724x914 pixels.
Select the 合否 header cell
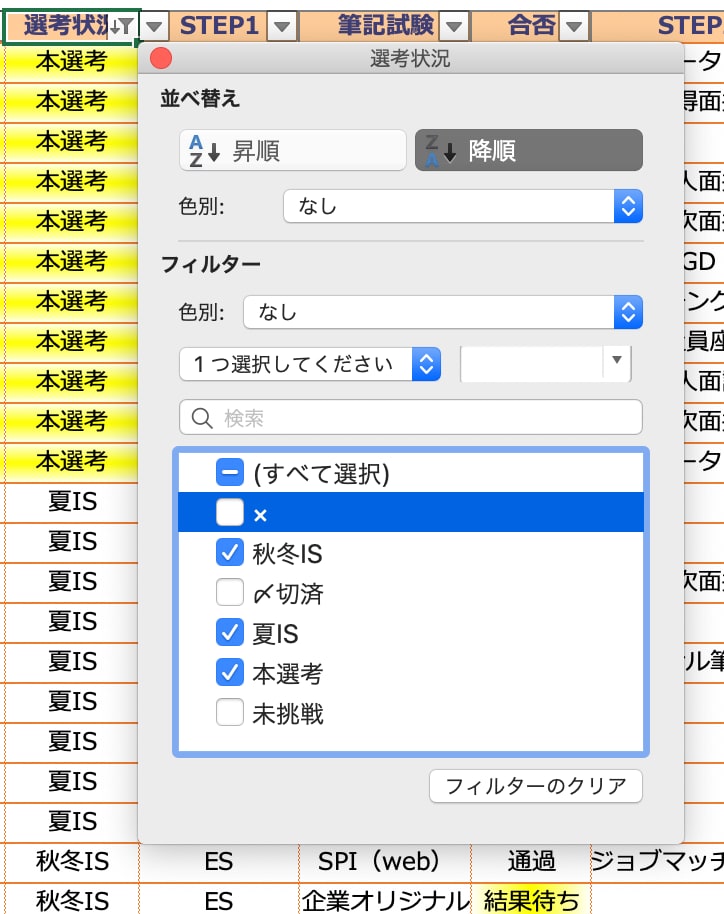[530, 26]
